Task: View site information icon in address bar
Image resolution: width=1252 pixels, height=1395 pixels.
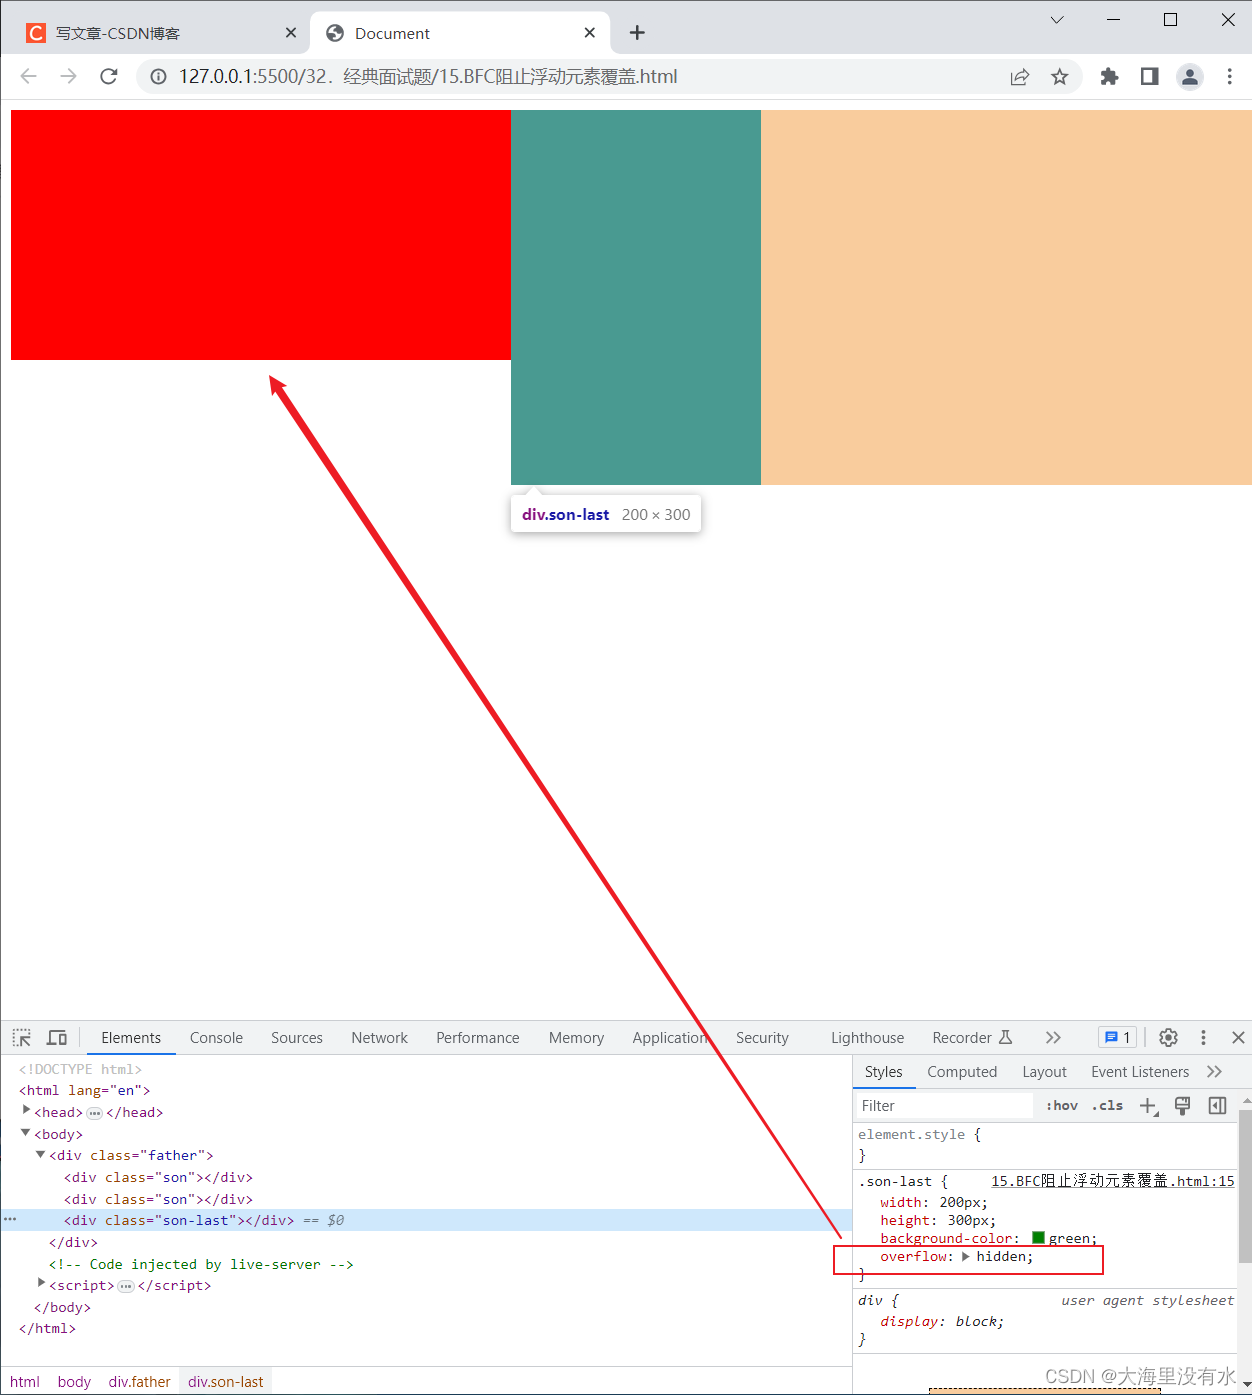Action: point(158,77)
